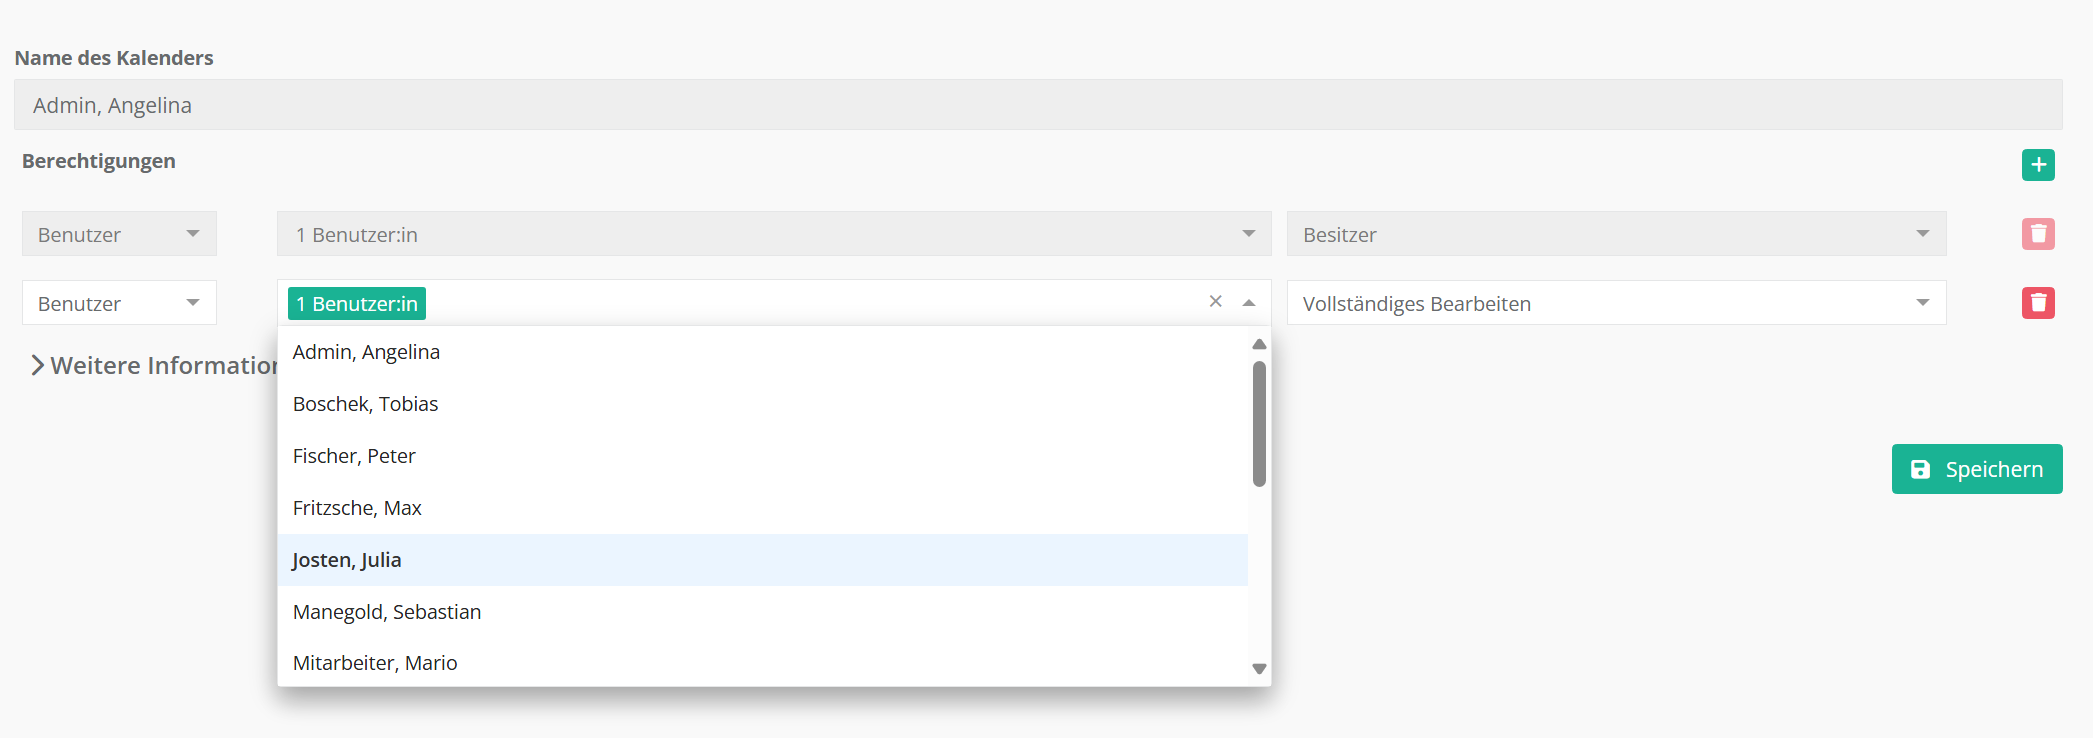This screenshot has height=738, width=2093.
Task: Select Josten, Julia from the list
Action: point(347,560)
